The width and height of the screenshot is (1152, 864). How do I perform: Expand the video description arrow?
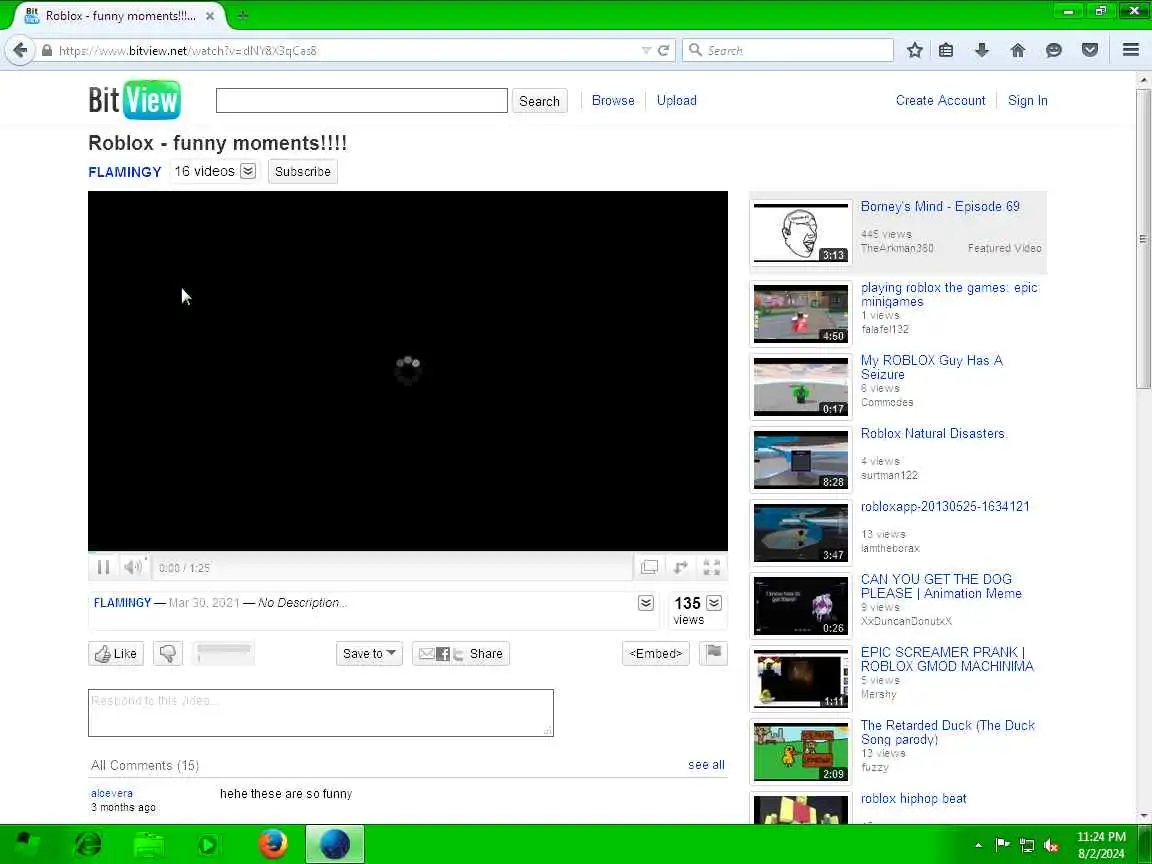click(x=646, y=603)
